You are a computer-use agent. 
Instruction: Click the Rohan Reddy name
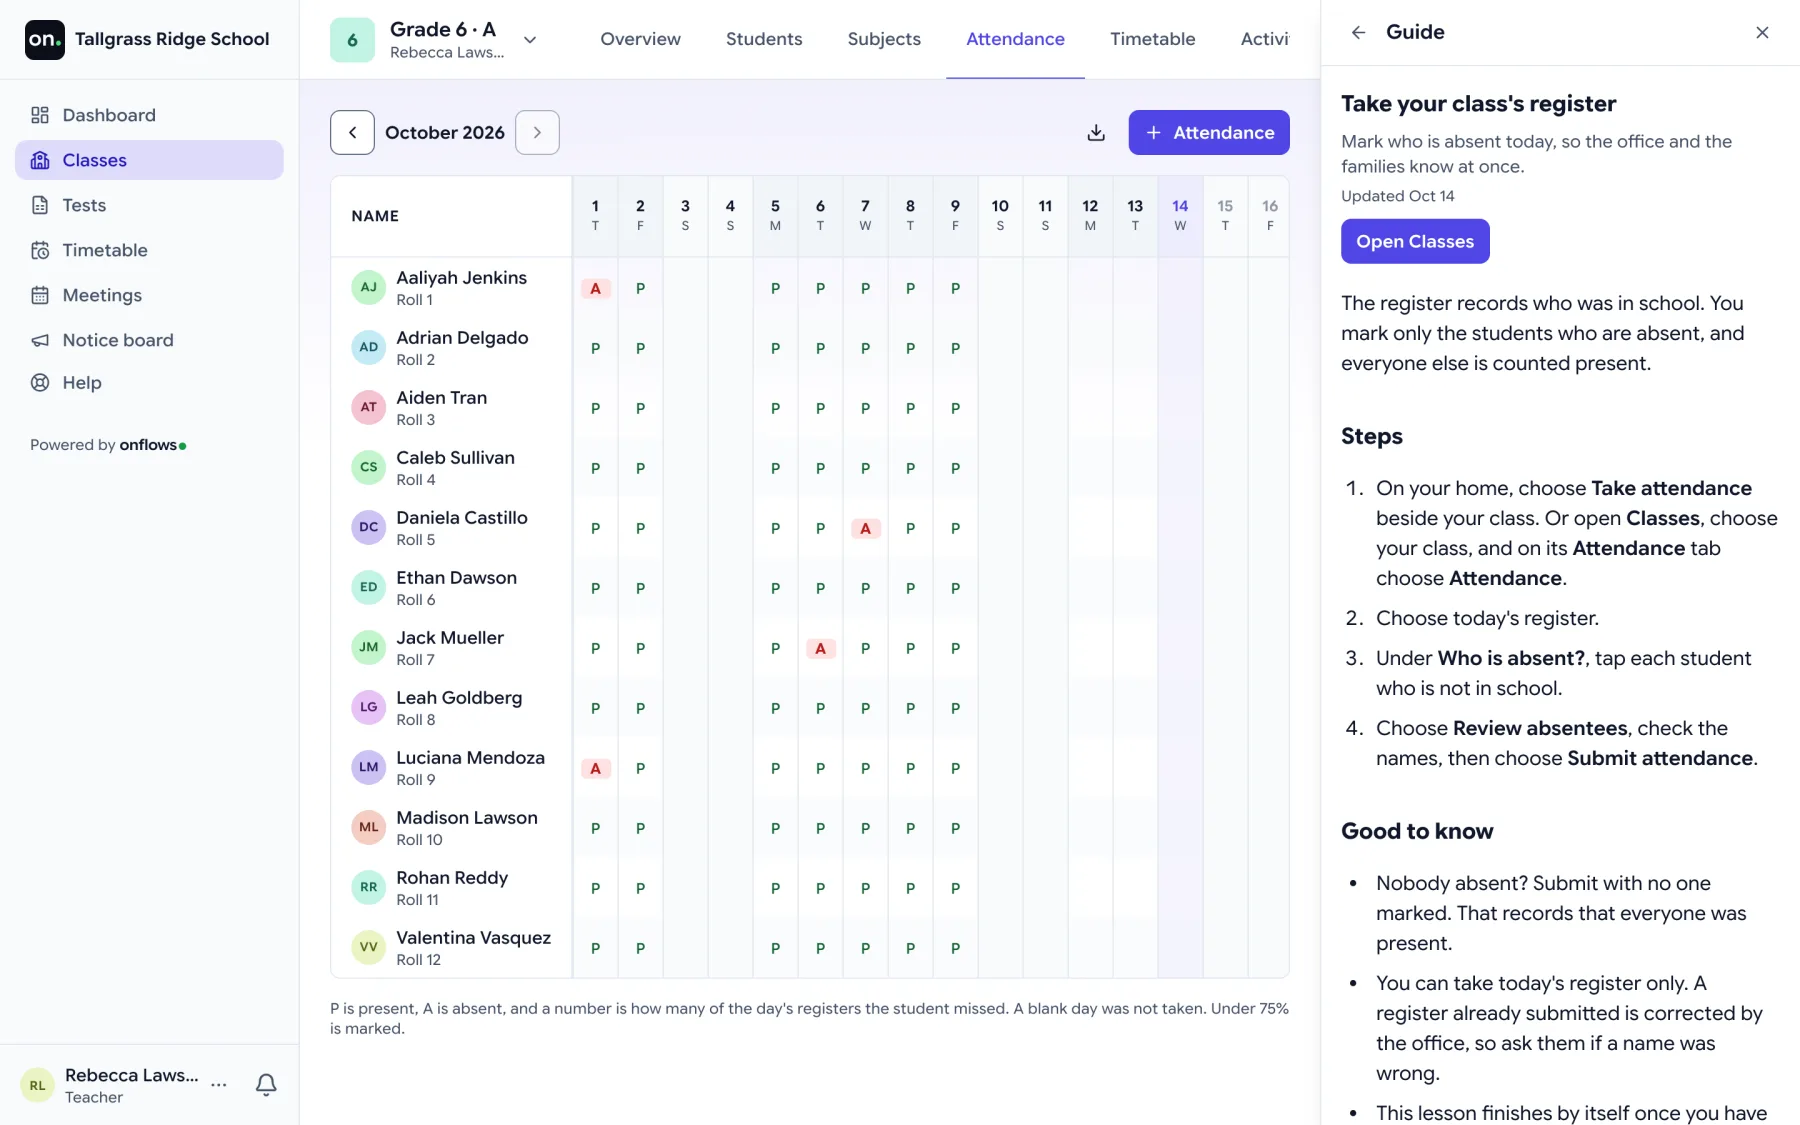452,877
